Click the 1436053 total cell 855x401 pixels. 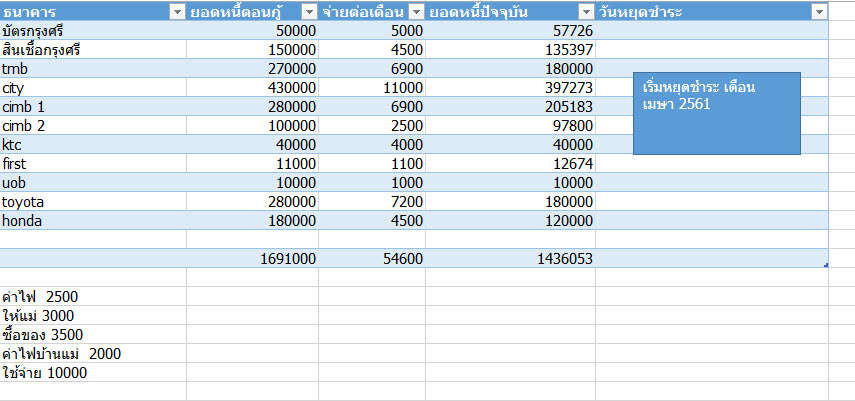510,259
